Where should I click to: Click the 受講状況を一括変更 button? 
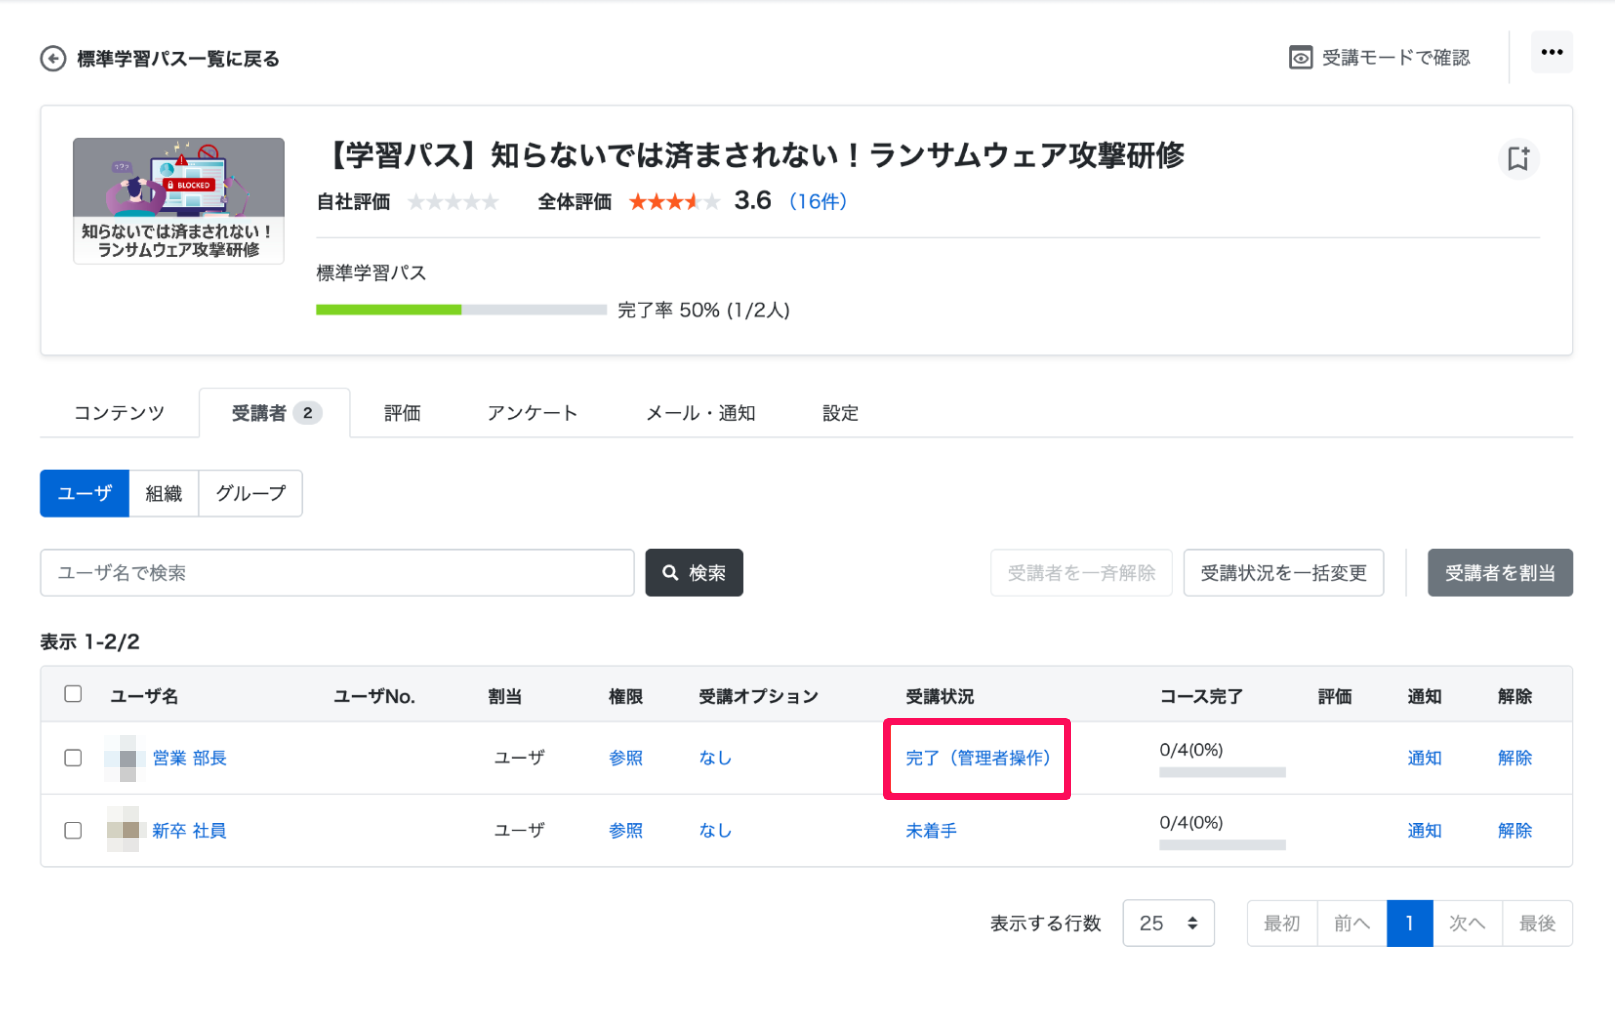1283,573
